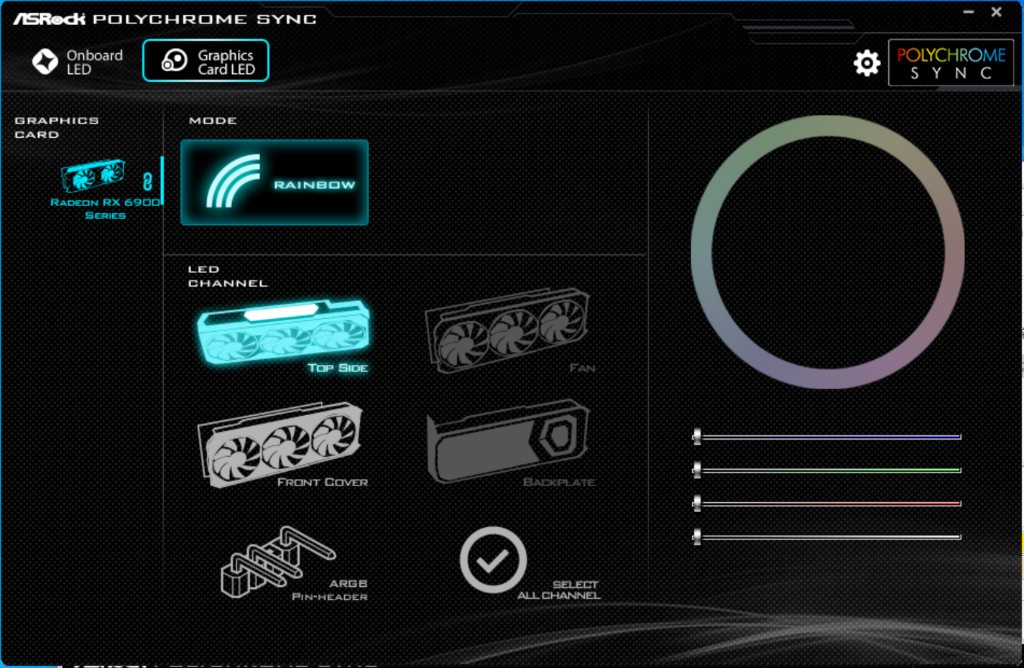1024x668 pixels.
Task: Check Select All Channel
Action: (530, 563)
